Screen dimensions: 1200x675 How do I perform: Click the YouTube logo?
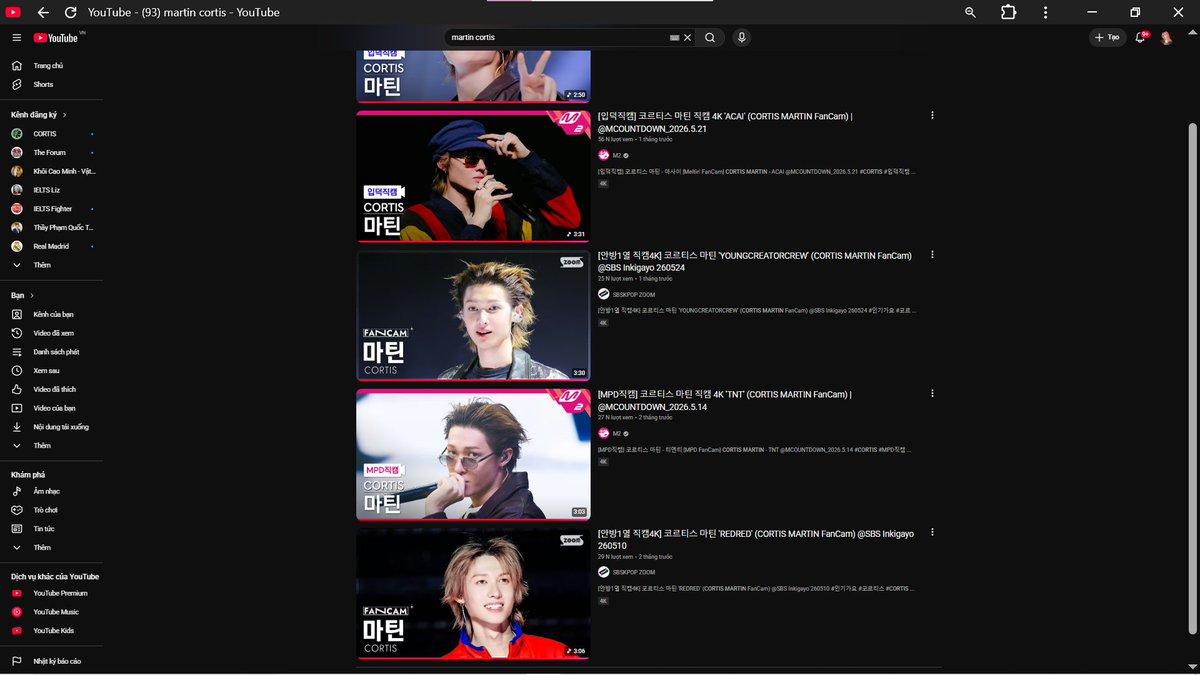click(56, 38)
